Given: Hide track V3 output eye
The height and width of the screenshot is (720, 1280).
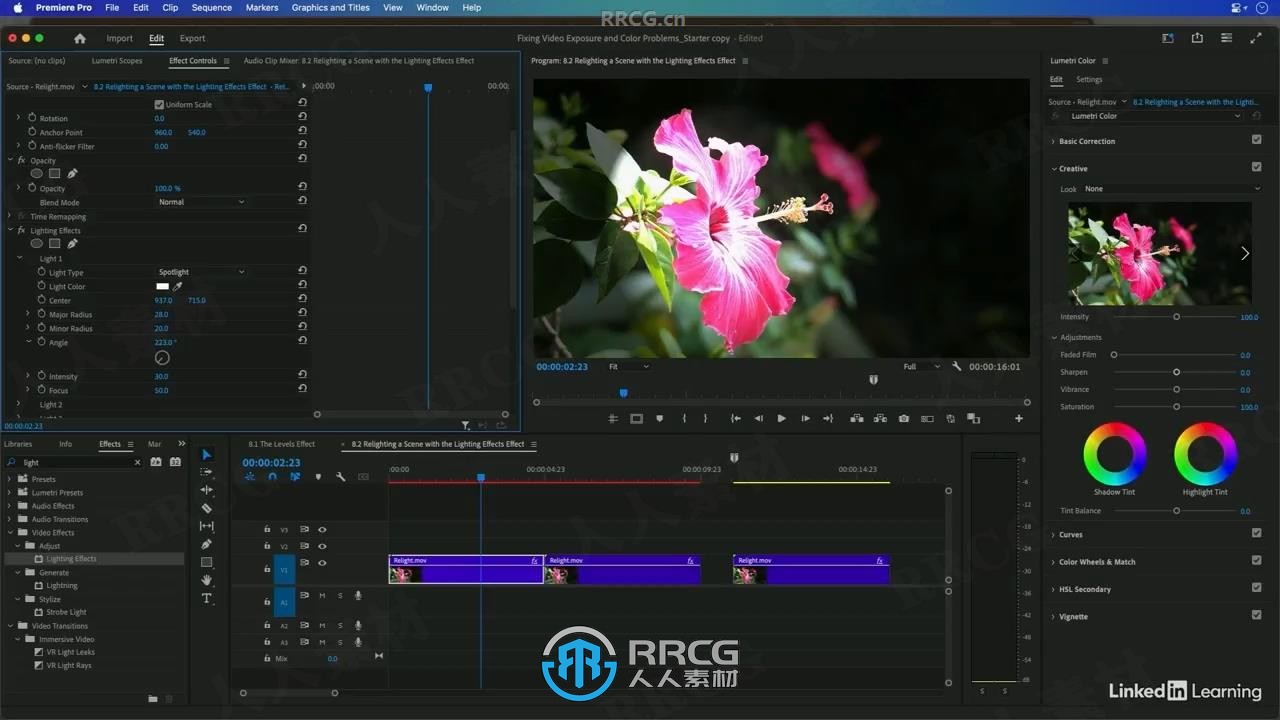Looking at the screenshot, I should click(x=322, y=529).
